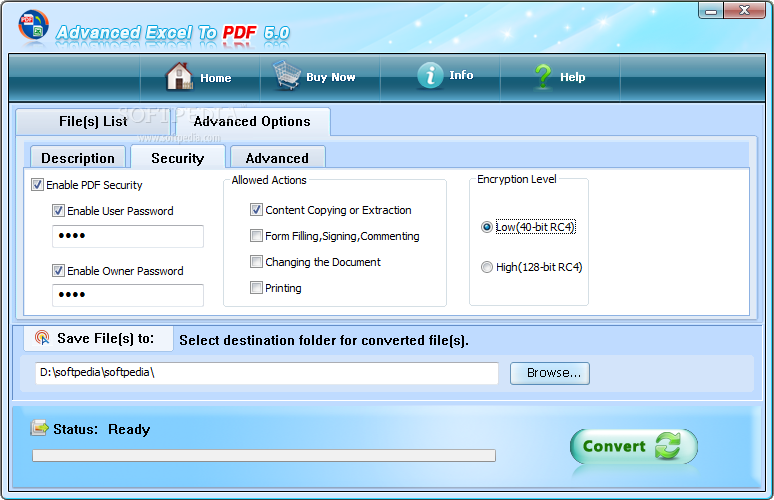The width and height of the screenshot is (774, 500).
Task: Close the application window
Action: pyautogui.click(x=744, y=10)
